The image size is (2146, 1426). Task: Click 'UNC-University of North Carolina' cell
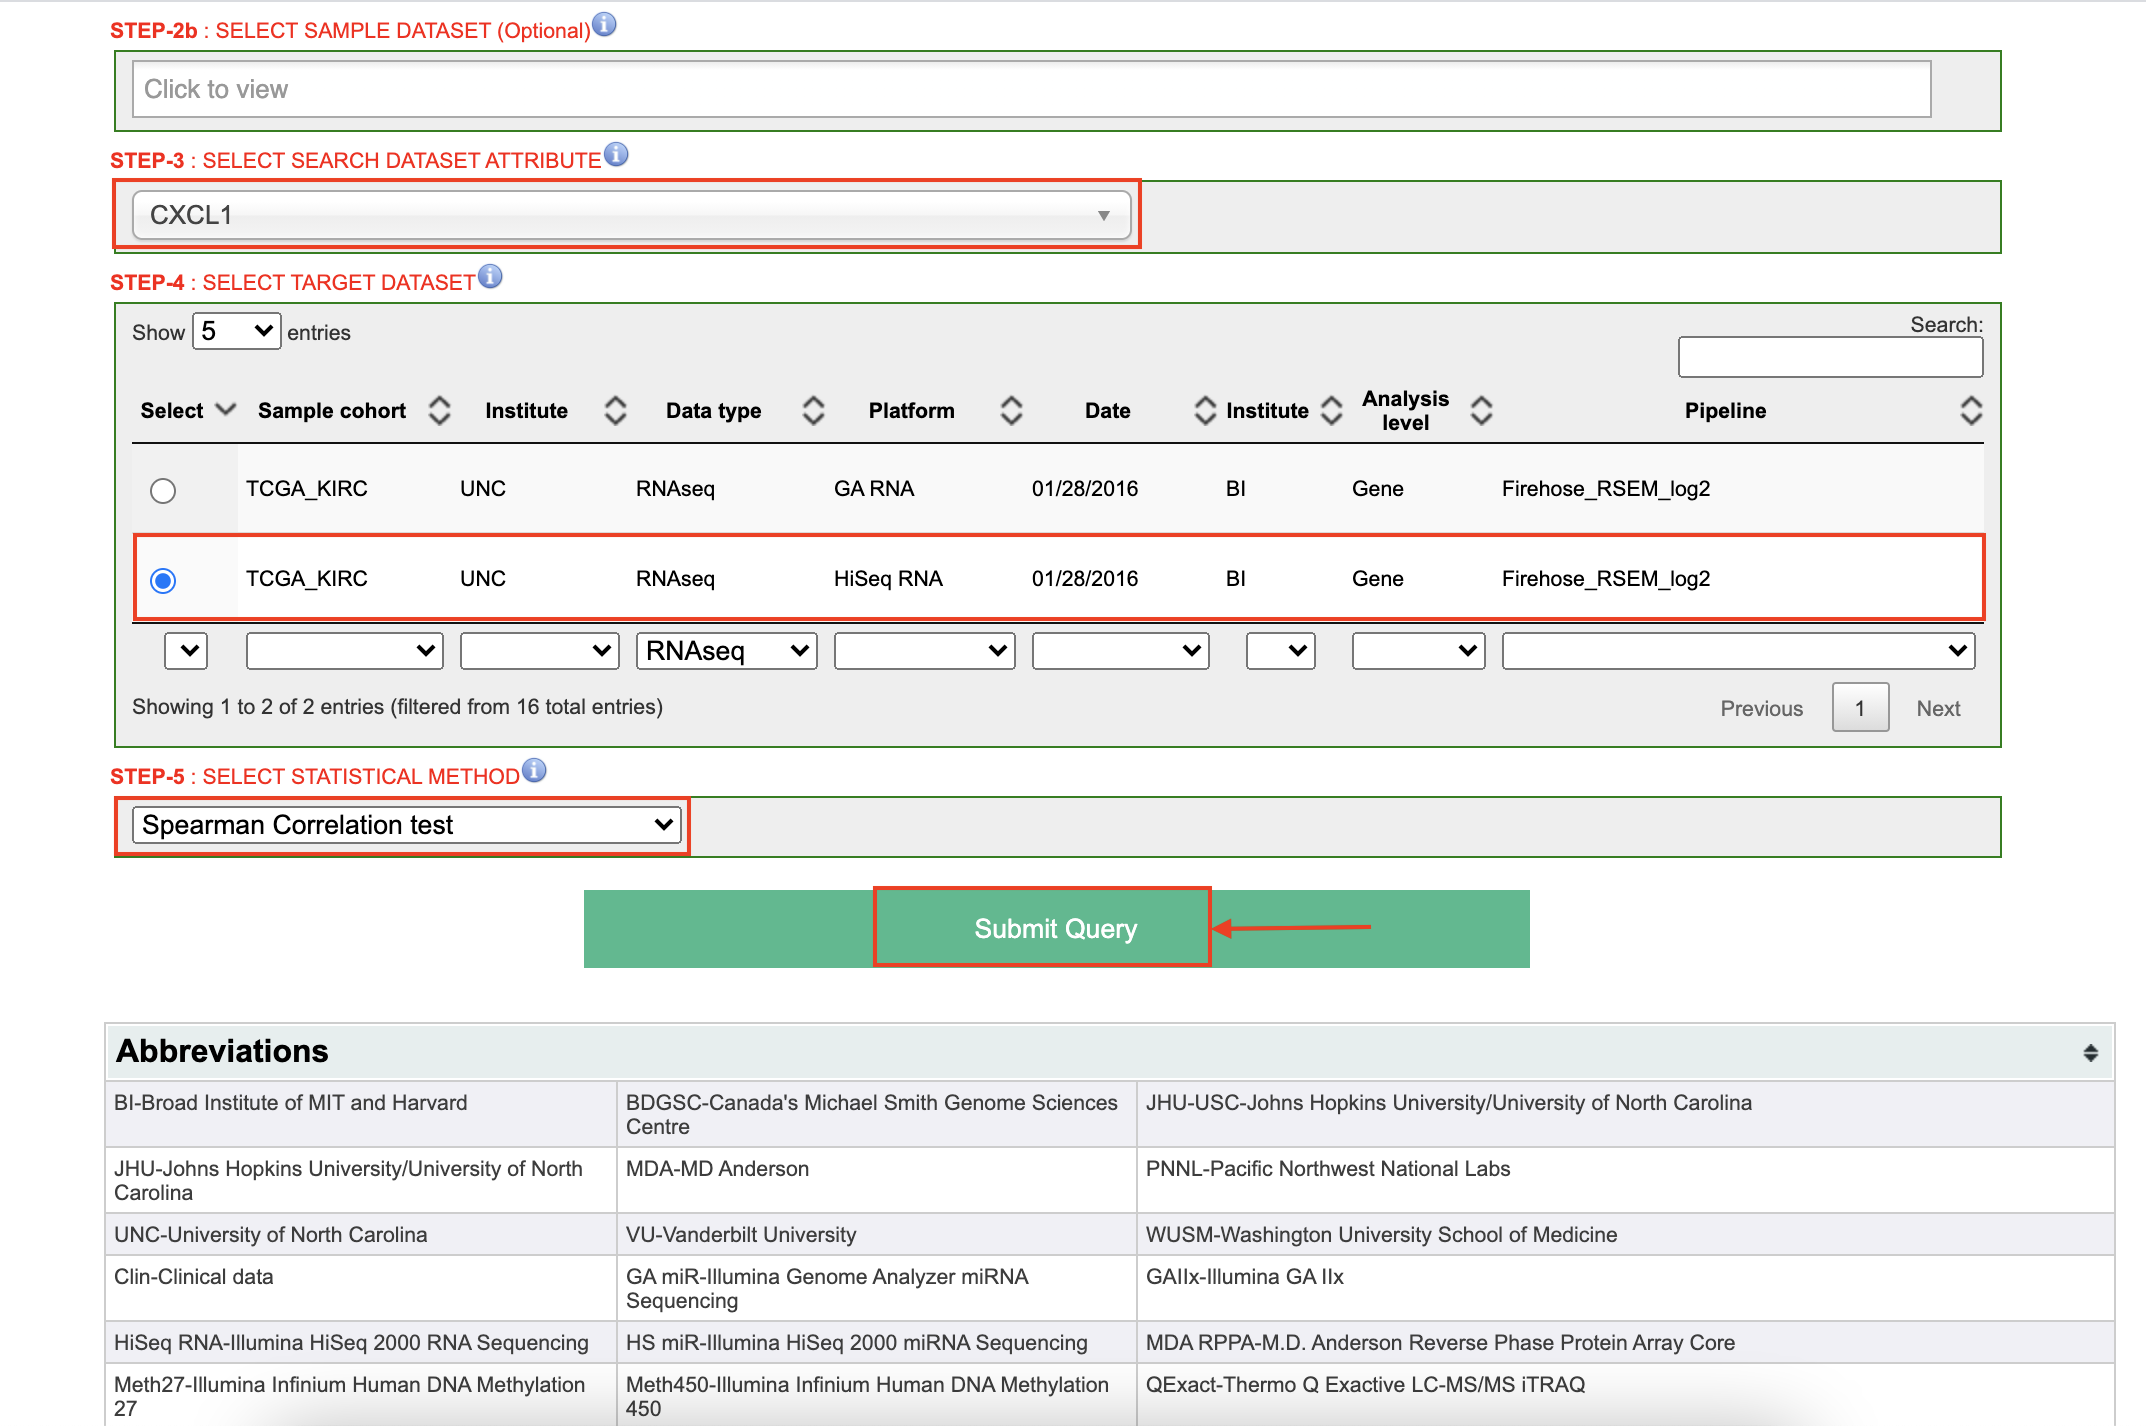pos(361,1235)
